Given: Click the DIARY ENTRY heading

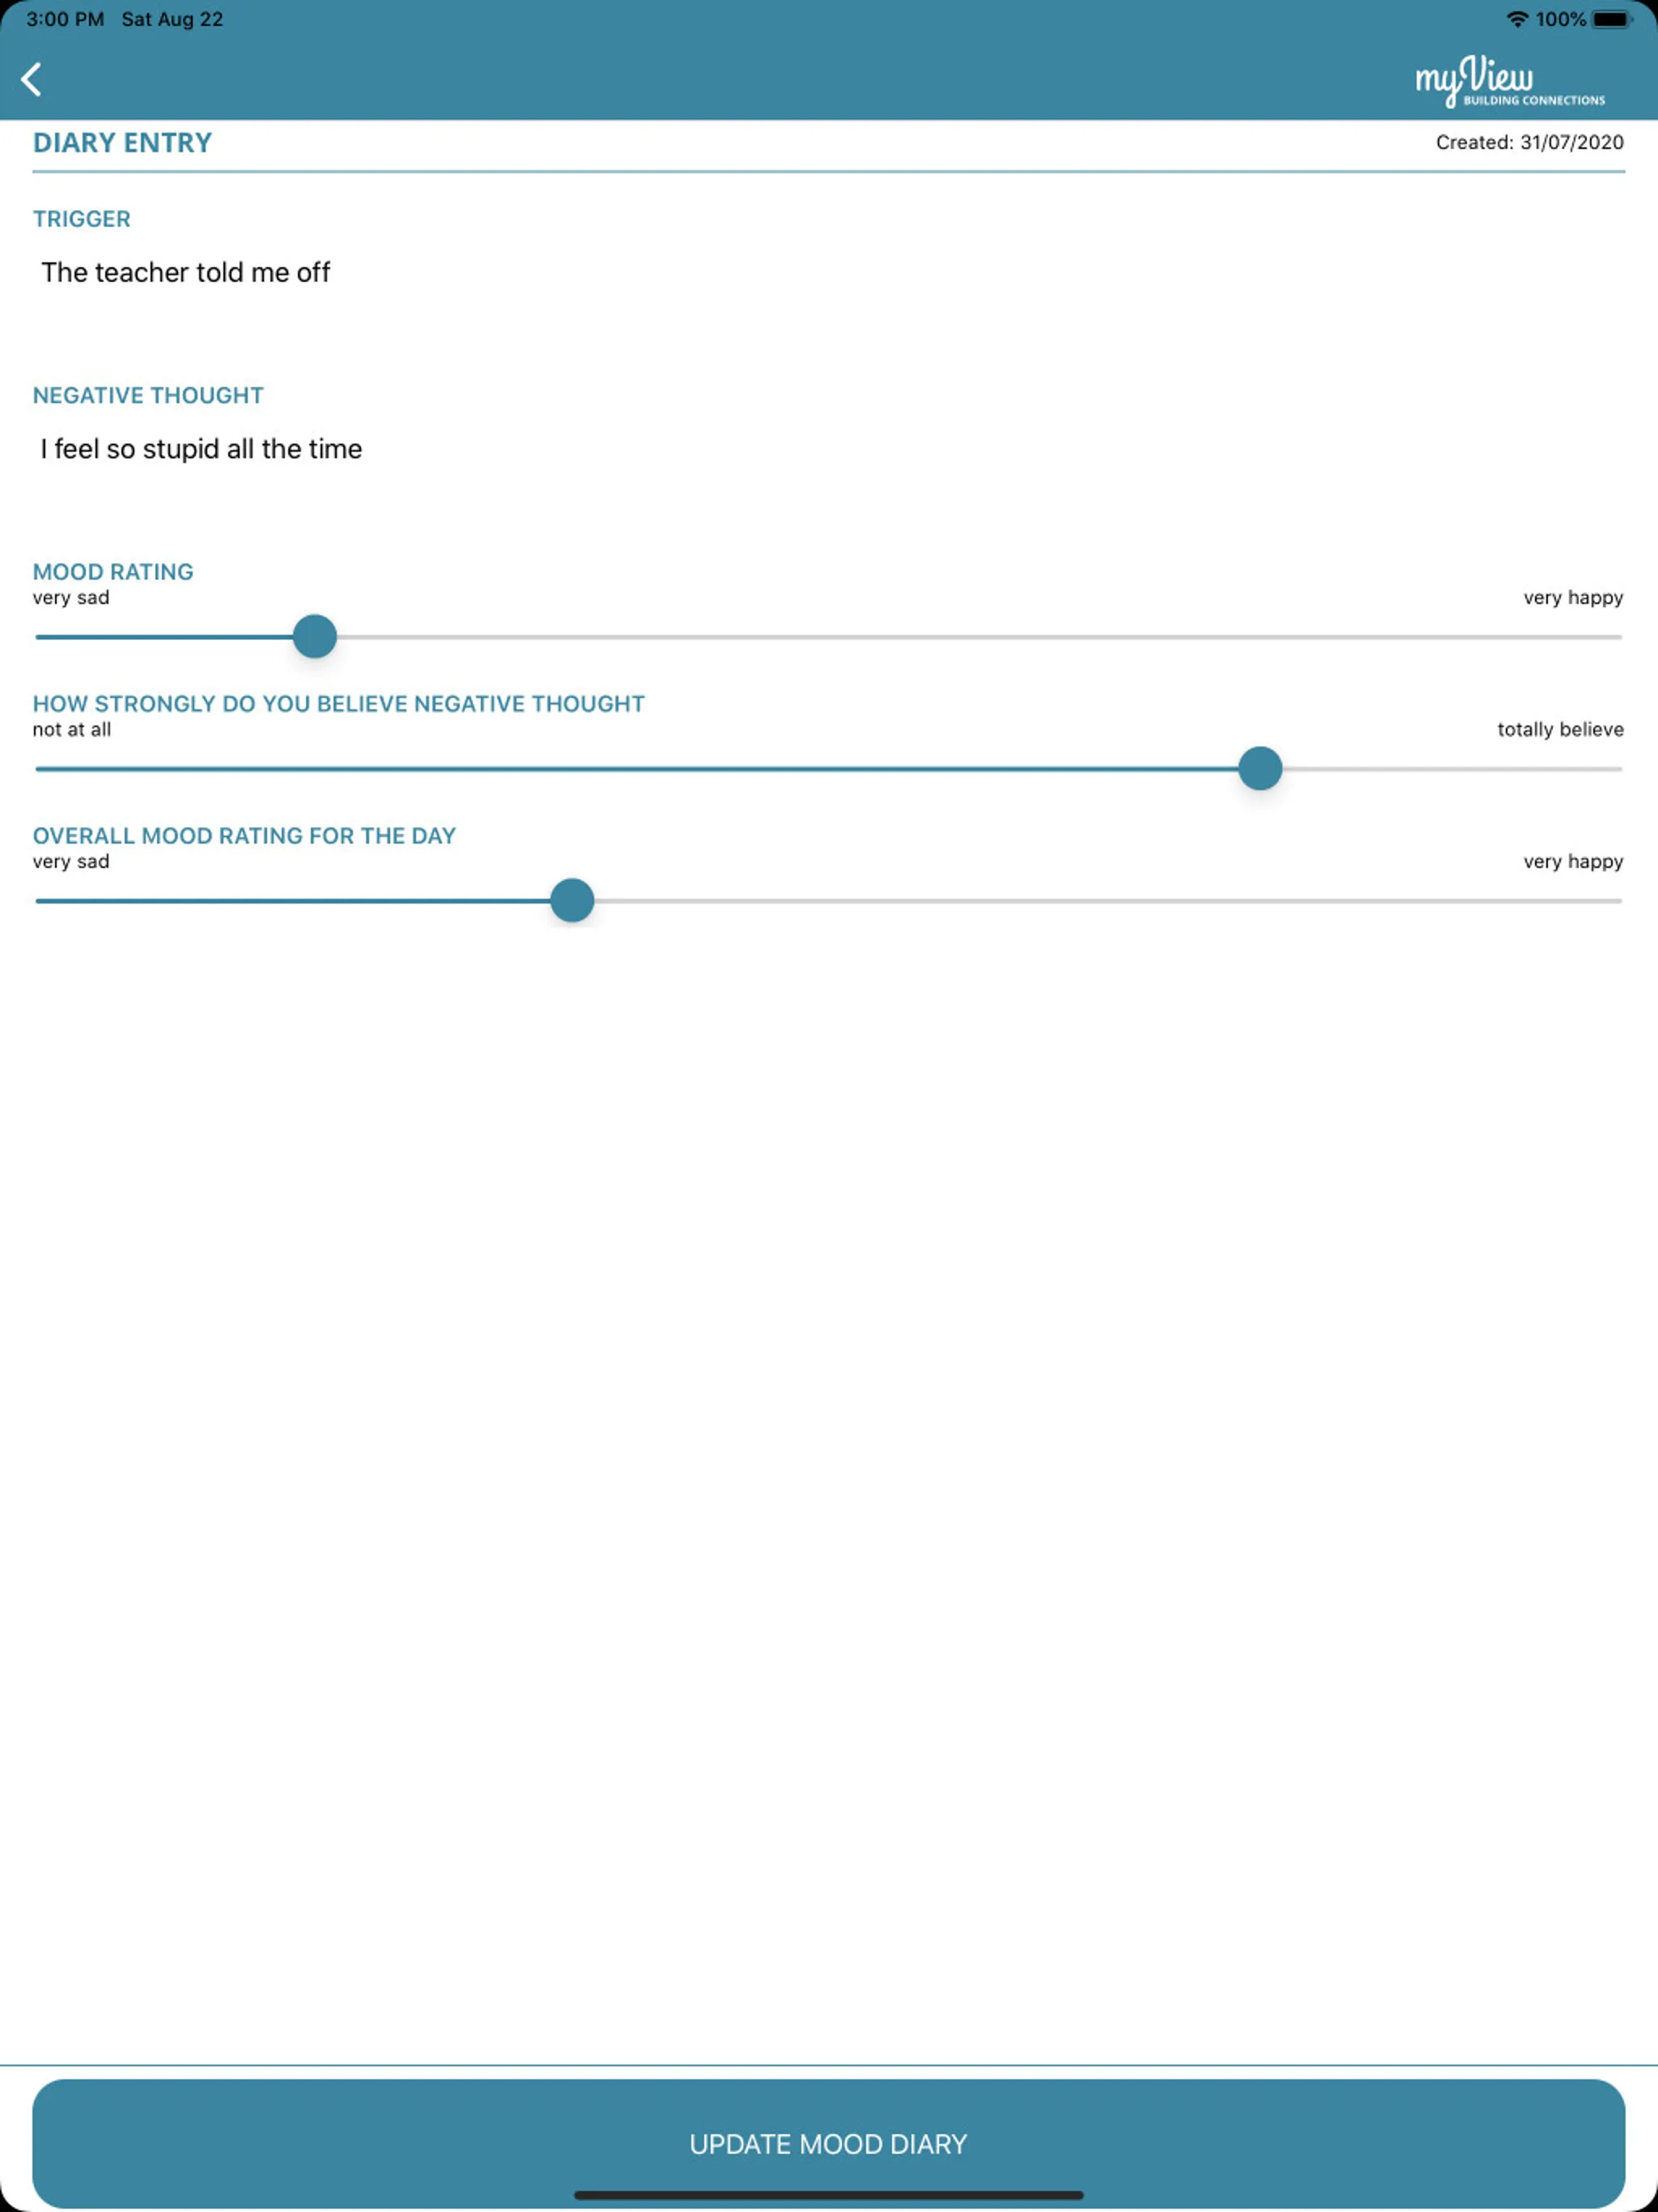Looking at the screenshot, I should tap(122, 143).
